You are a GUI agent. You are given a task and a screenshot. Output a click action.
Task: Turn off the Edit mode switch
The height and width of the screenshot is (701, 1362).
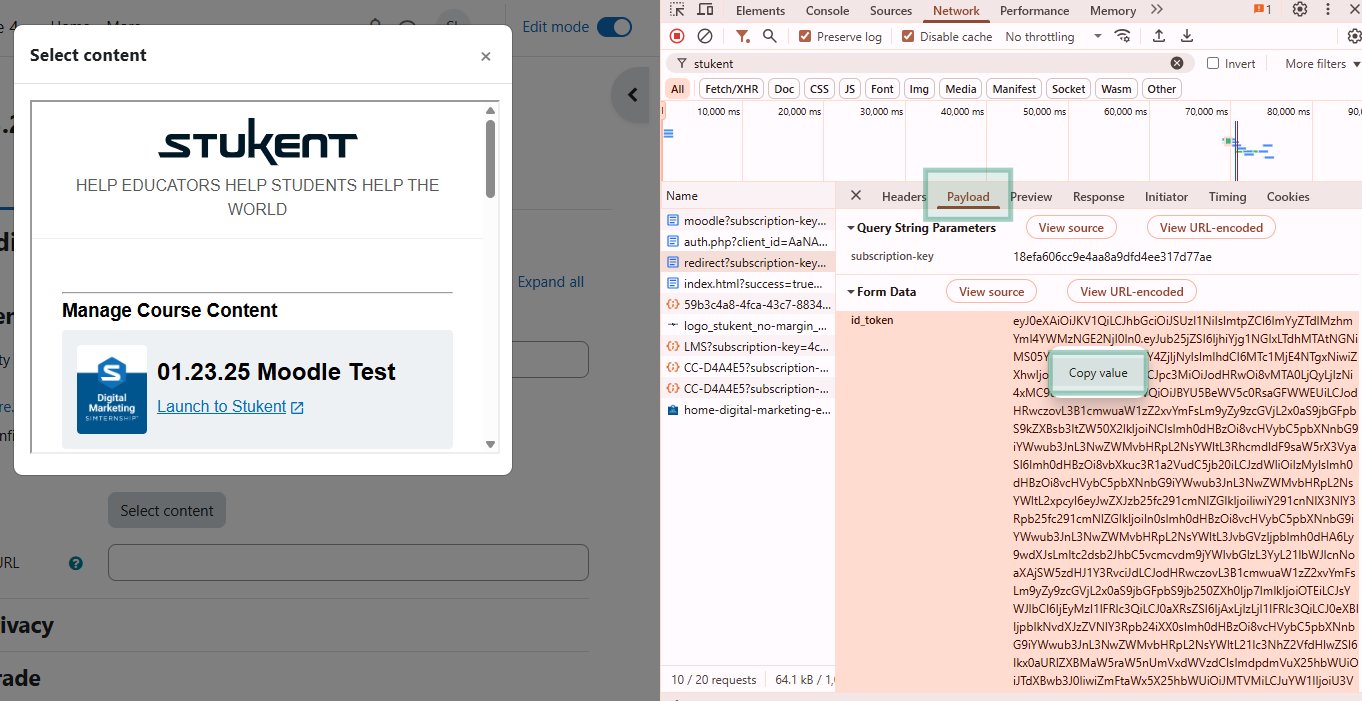click(x=614, y=27)
